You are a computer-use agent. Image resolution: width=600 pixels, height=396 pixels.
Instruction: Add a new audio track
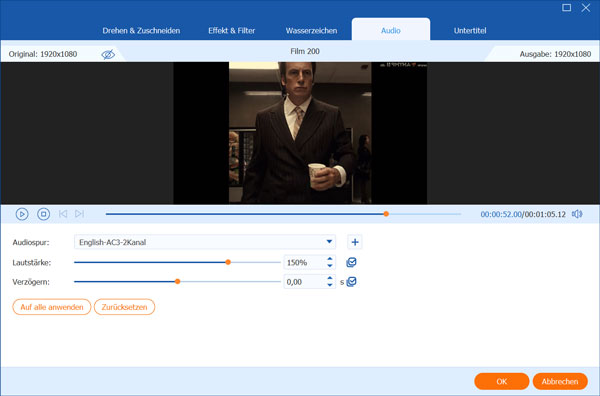pyautogui.click(x=355, y=242)
